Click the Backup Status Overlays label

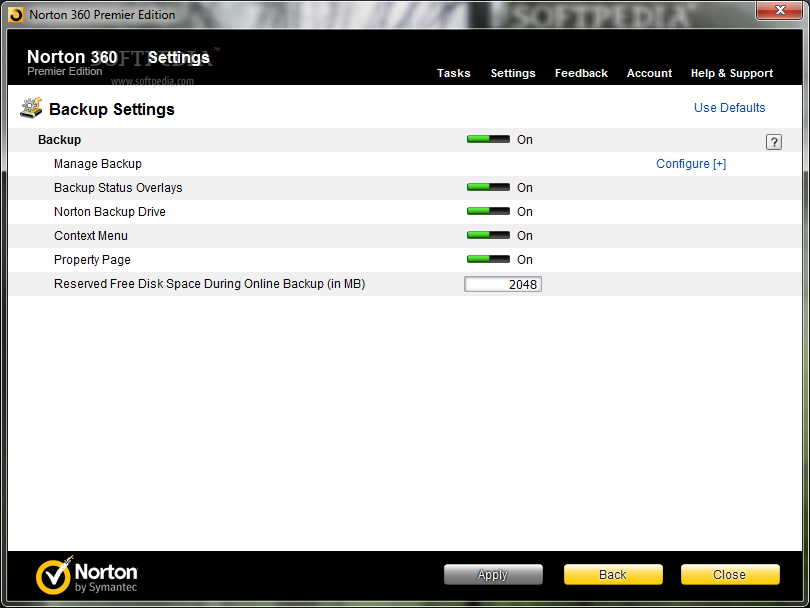pyautogui.click(x=118, y=188)
